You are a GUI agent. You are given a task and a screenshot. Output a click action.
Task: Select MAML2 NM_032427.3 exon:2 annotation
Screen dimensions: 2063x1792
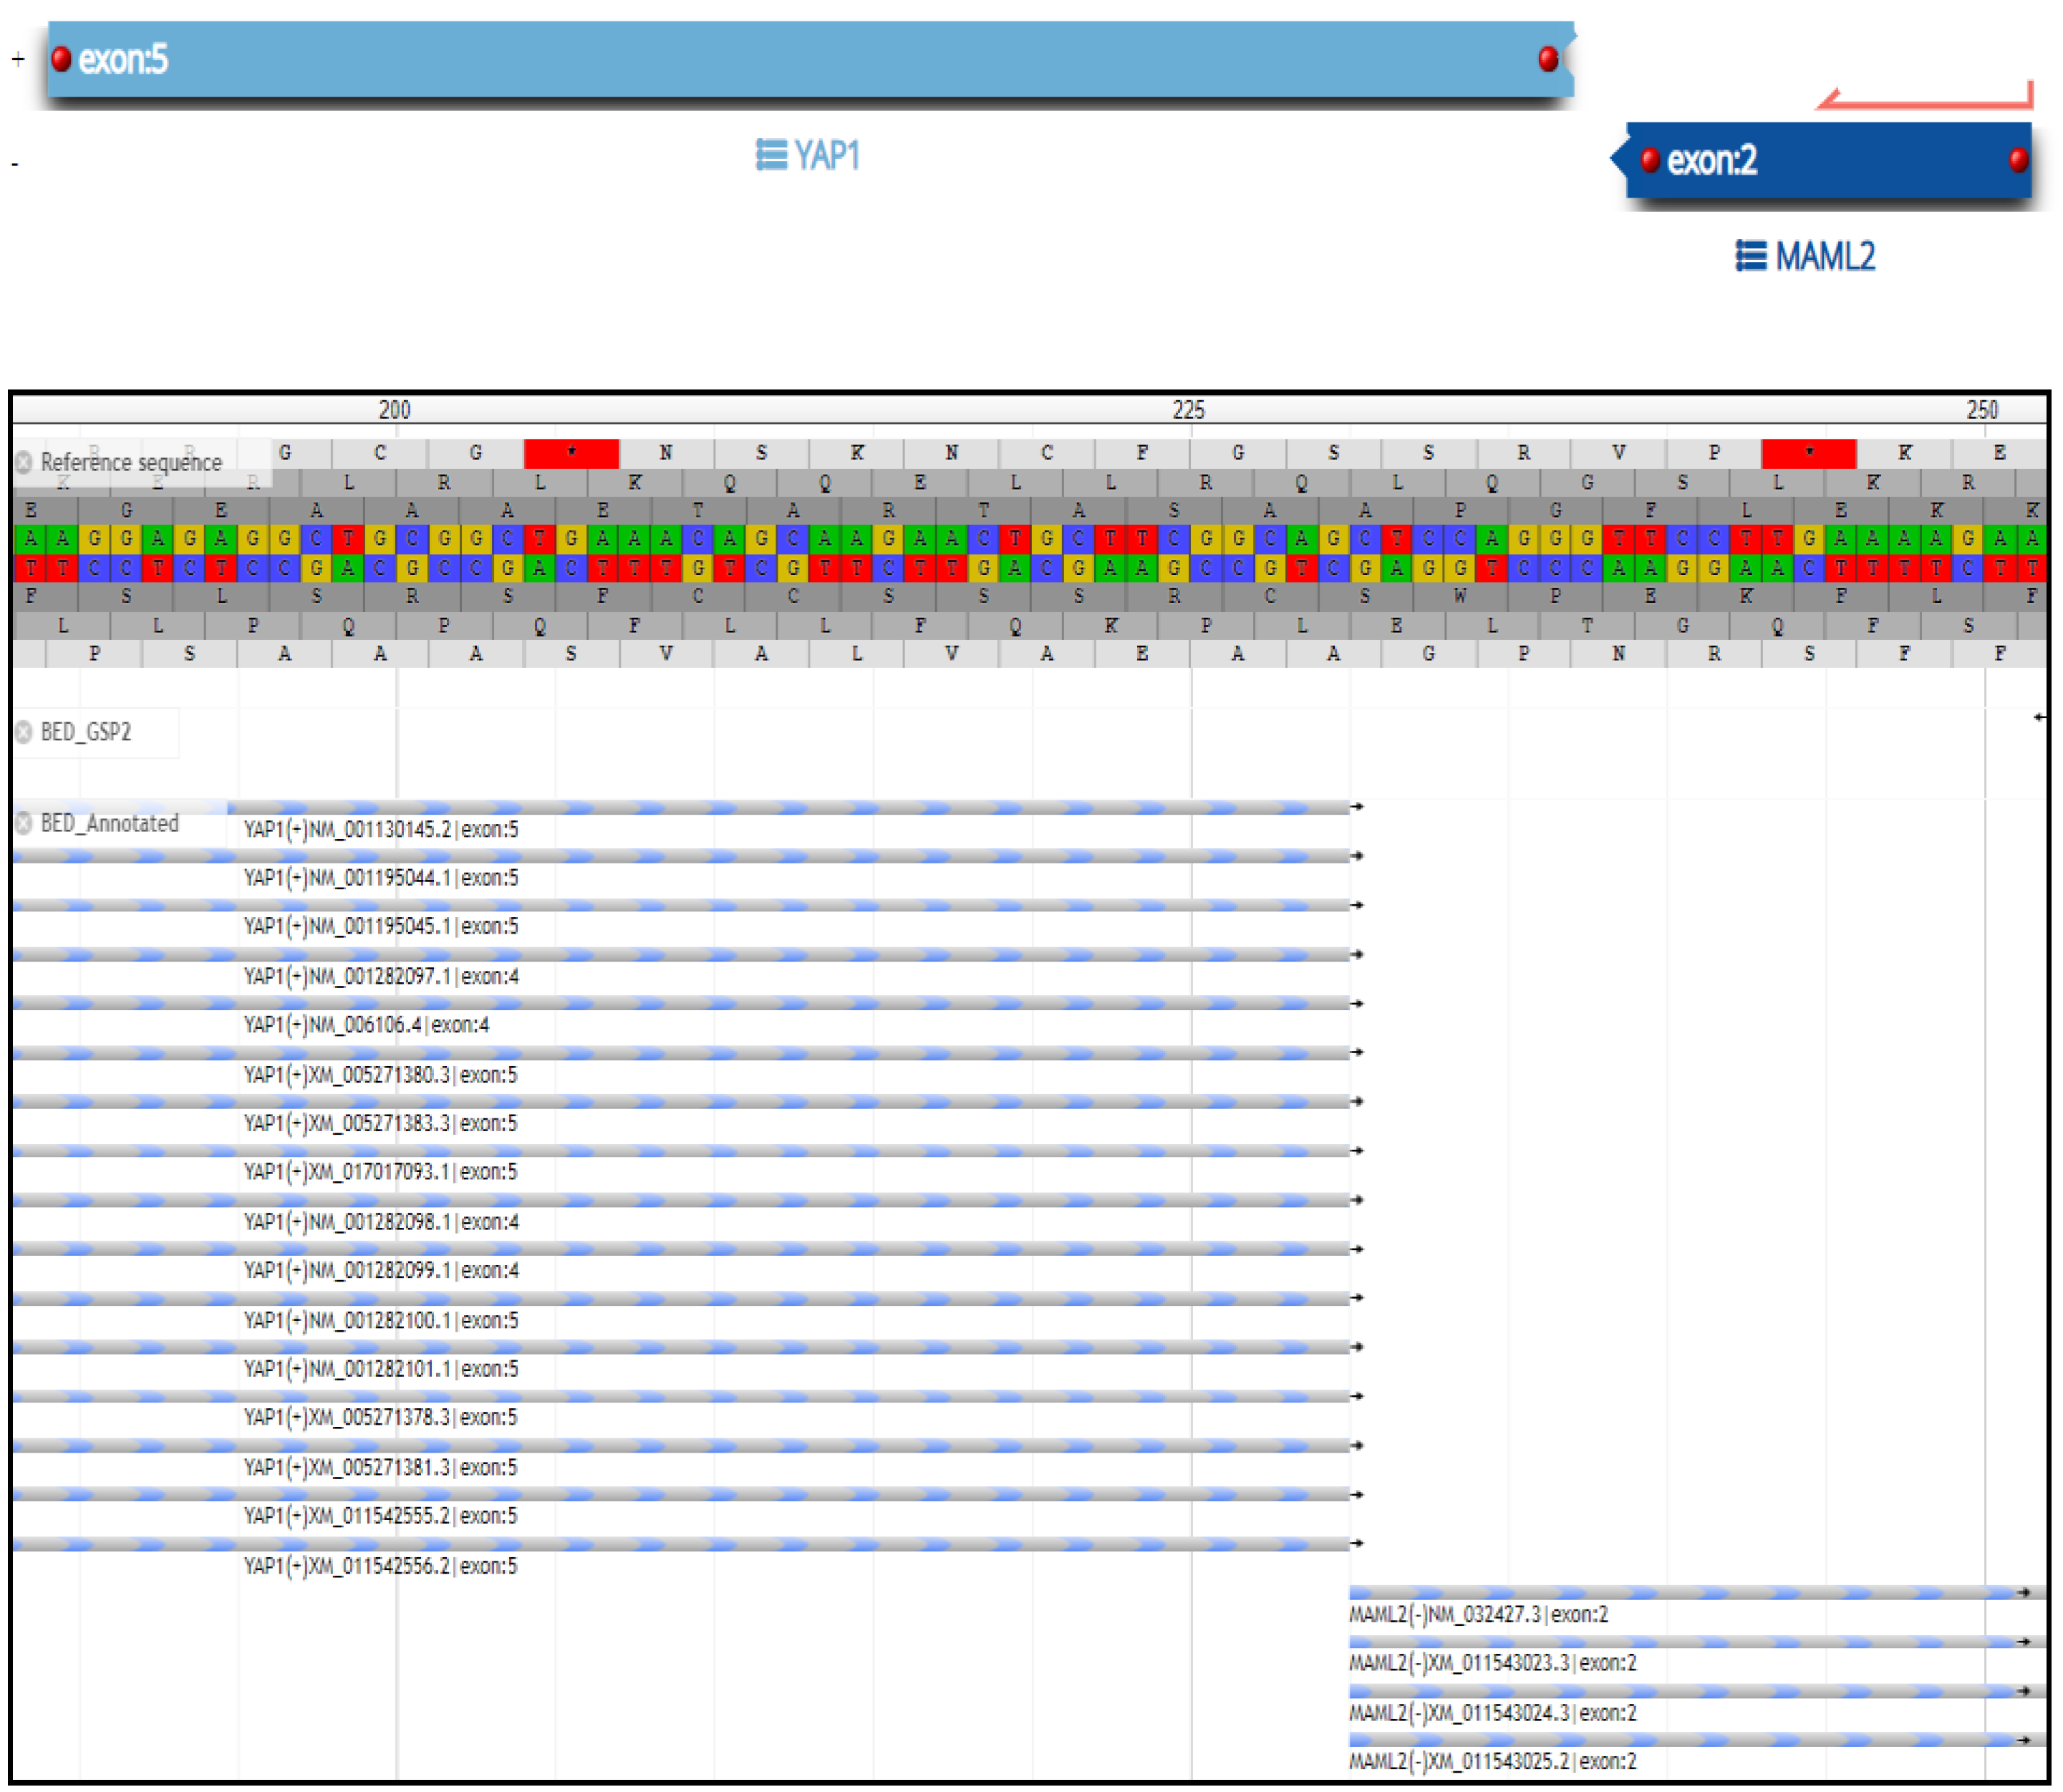1478,1614
